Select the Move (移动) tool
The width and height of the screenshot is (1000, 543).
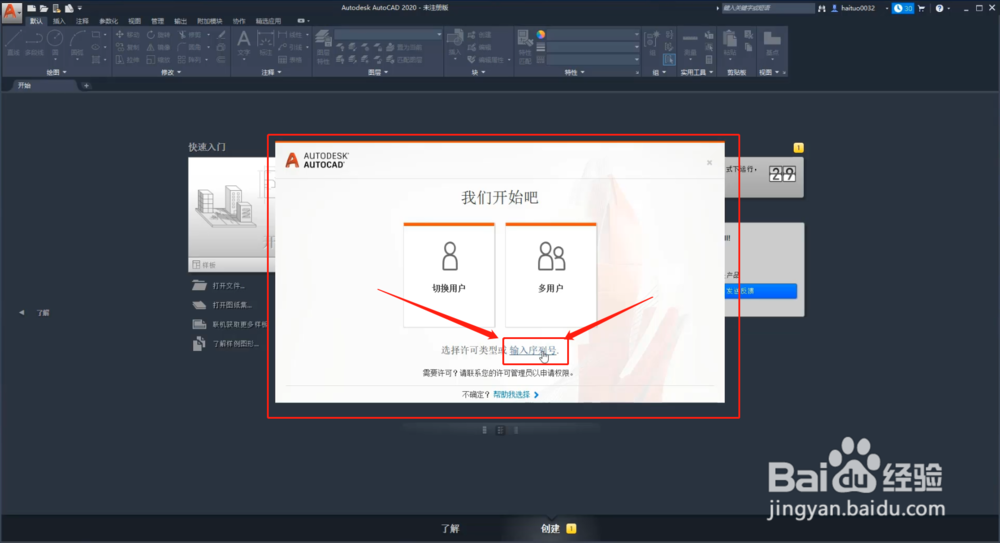point(128,34)
